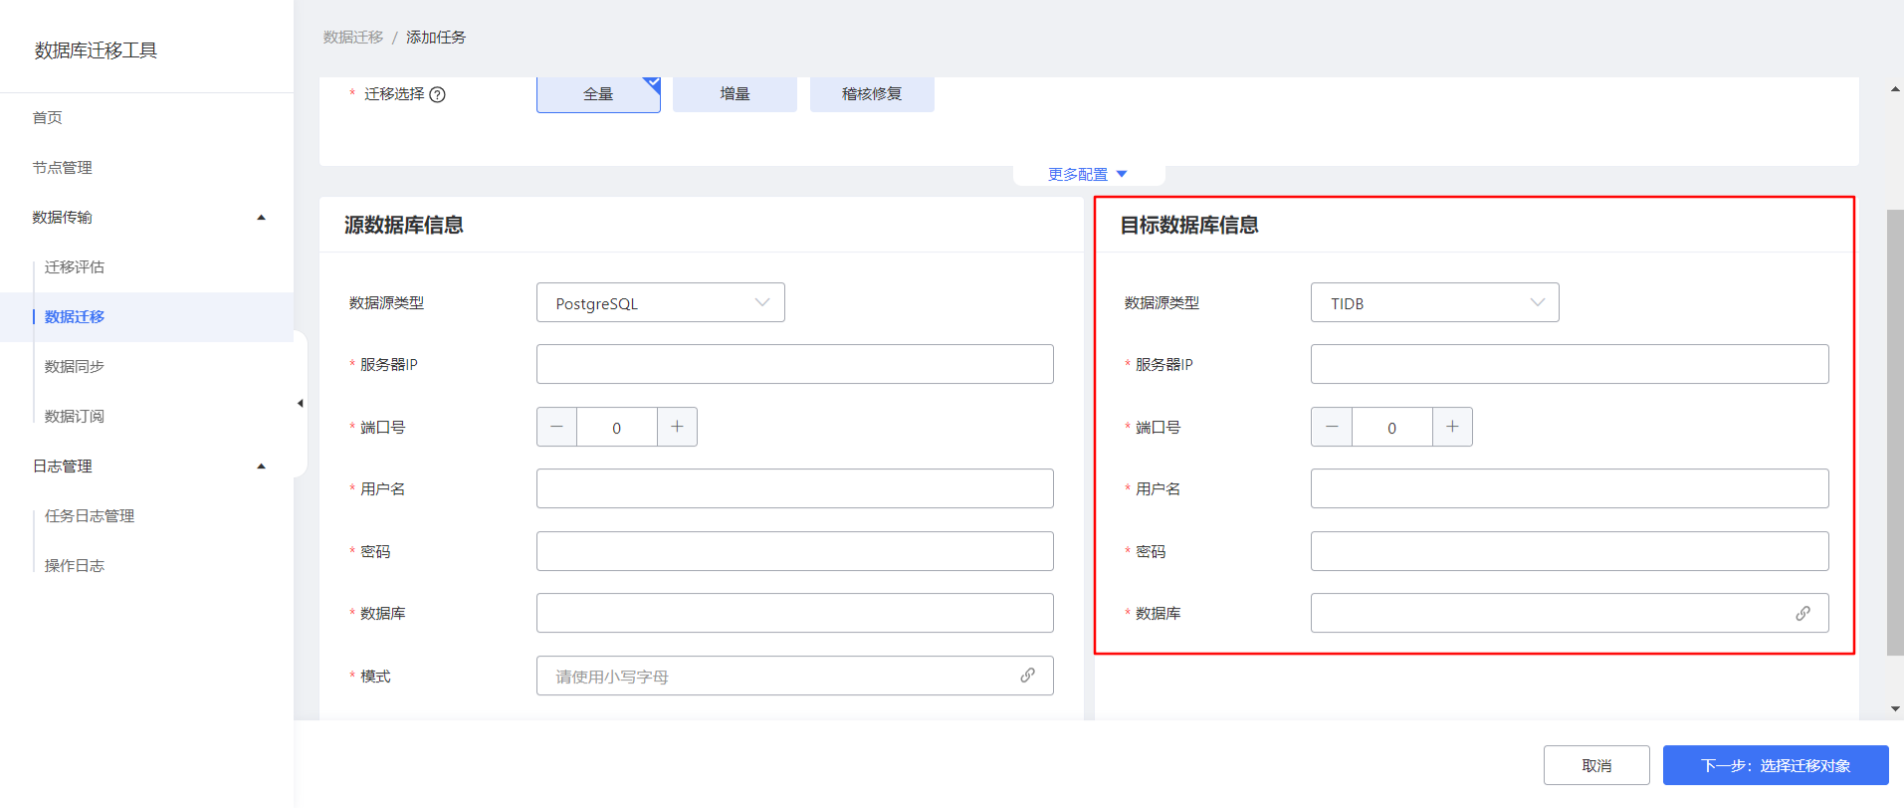
Task: Open the target 数据源类型 TIDB dropdown
Action: [x=1435, y=303]
